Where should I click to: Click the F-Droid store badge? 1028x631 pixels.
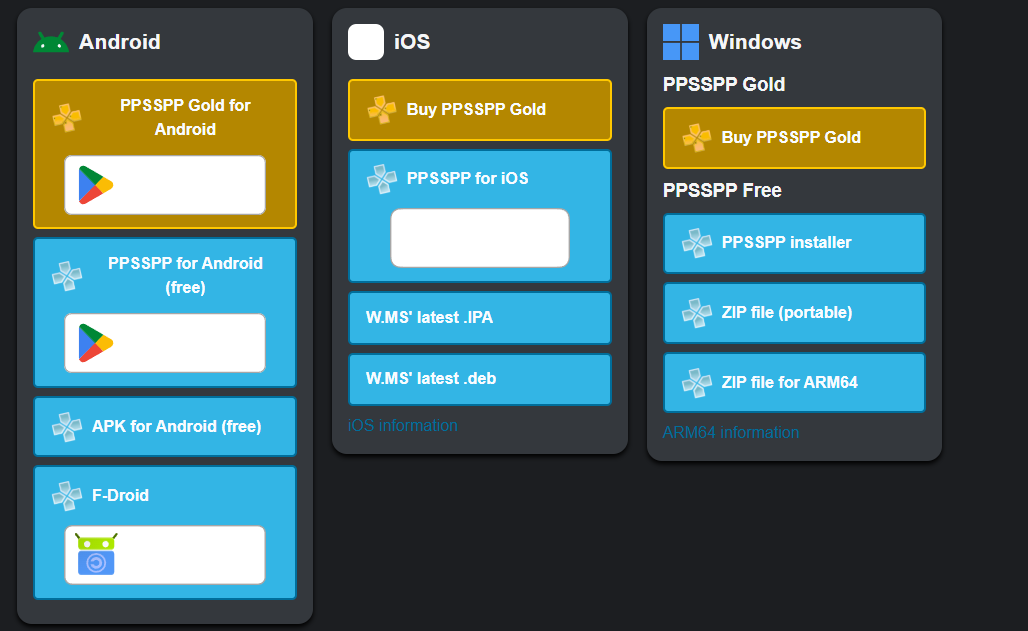tap(165, 555)
